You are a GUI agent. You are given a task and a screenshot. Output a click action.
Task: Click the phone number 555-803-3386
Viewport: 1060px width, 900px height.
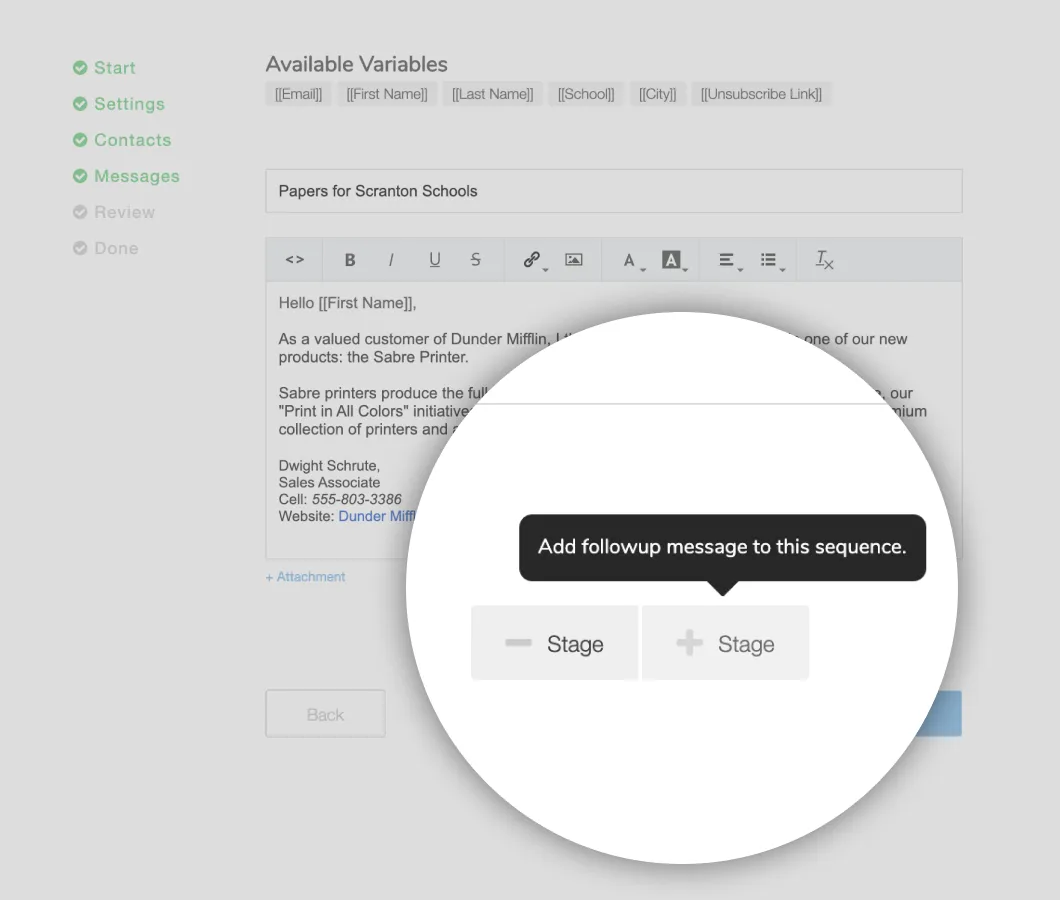click(356, 500)
